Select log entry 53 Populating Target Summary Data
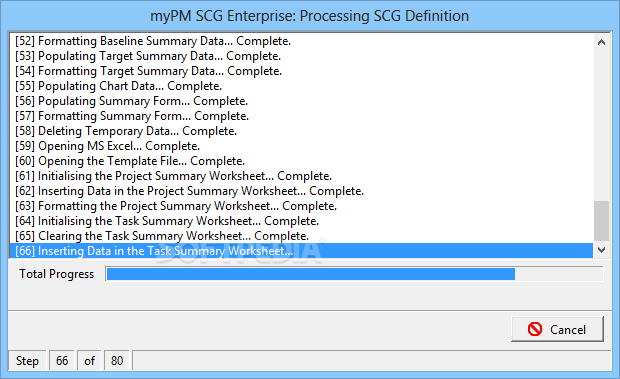This screenshot has width=620, height=379. pyautogui.click(x=301, y=56)
